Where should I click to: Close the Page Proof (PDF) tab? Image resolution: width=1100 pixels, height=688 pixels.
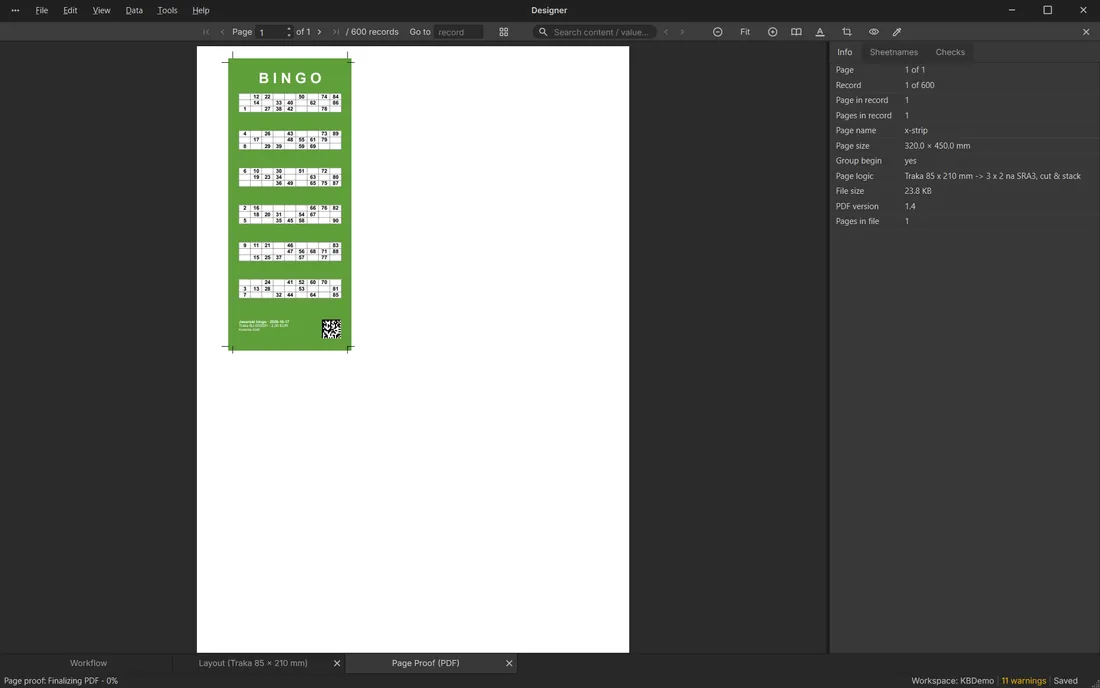(x=509, y=663)
